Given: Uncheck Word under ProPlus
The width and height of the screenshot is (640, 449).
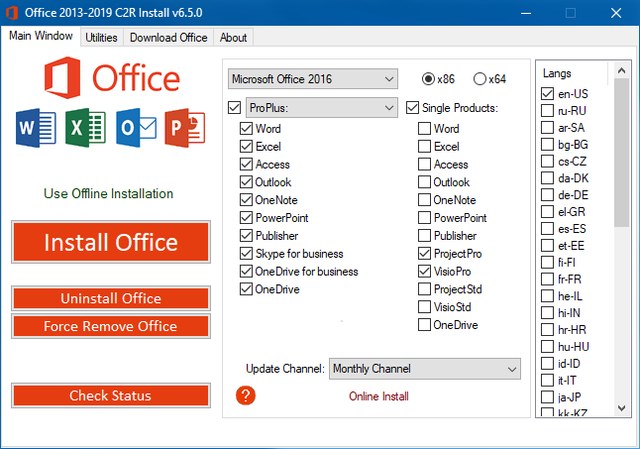Looking at the screenshot, I should click(x=246, y=129).
